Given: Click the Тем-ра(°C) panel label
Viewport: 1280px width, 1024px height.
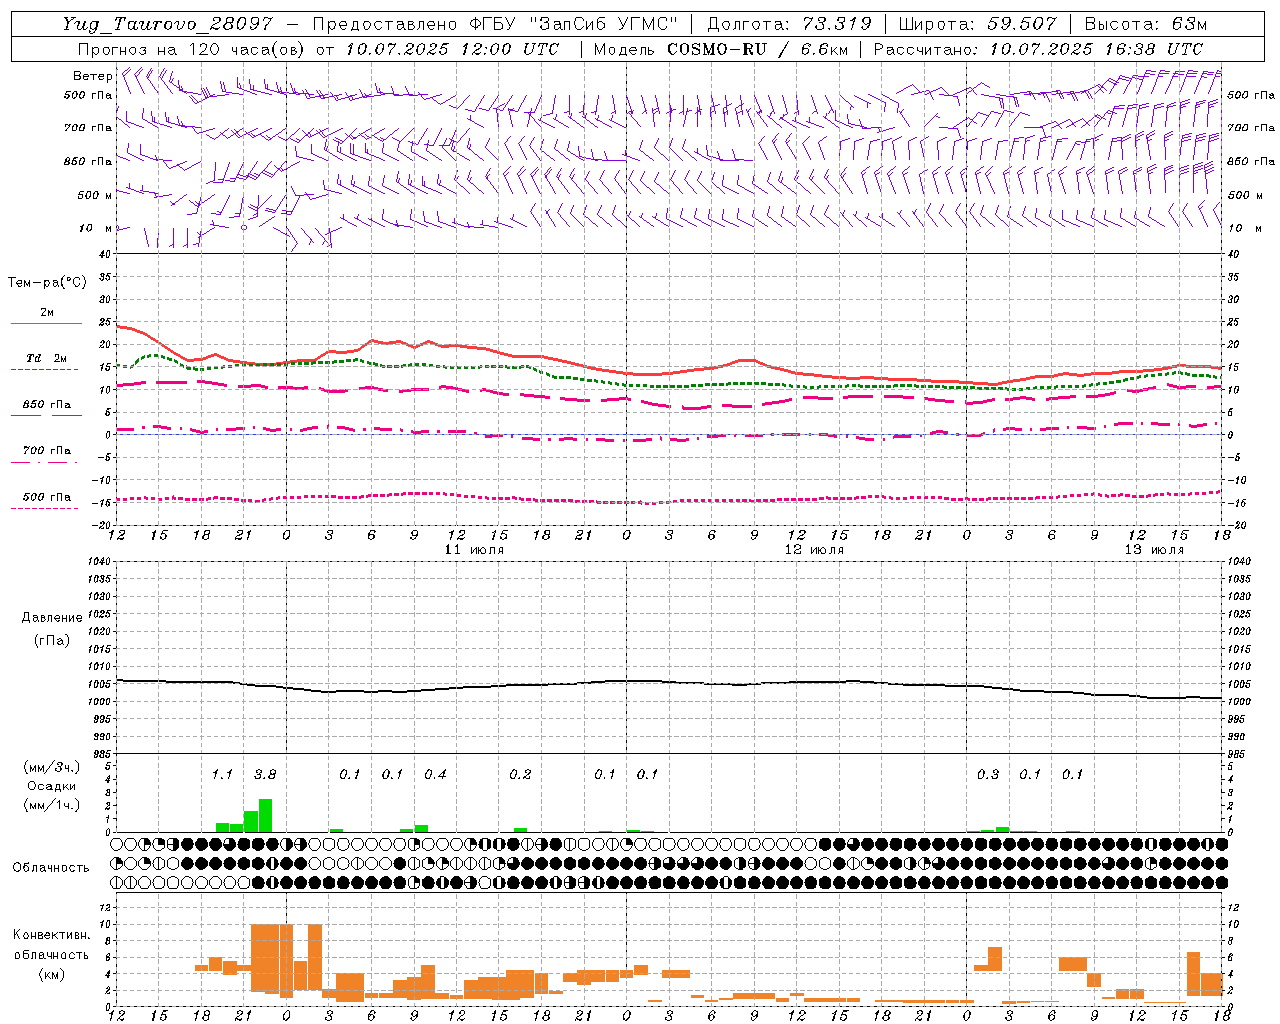Looking at the screenshot, I should (x=47, y=283).
